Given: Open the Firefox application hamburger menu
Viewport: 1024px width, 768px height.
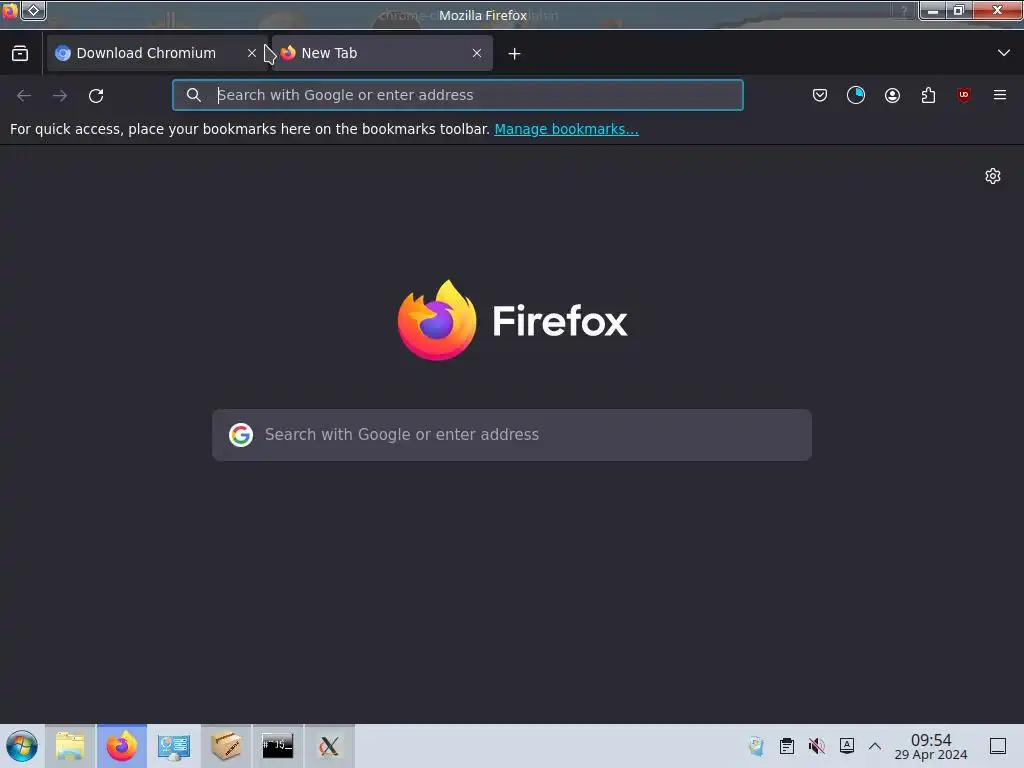Looking at the screenshot, I should point(1000,95).
